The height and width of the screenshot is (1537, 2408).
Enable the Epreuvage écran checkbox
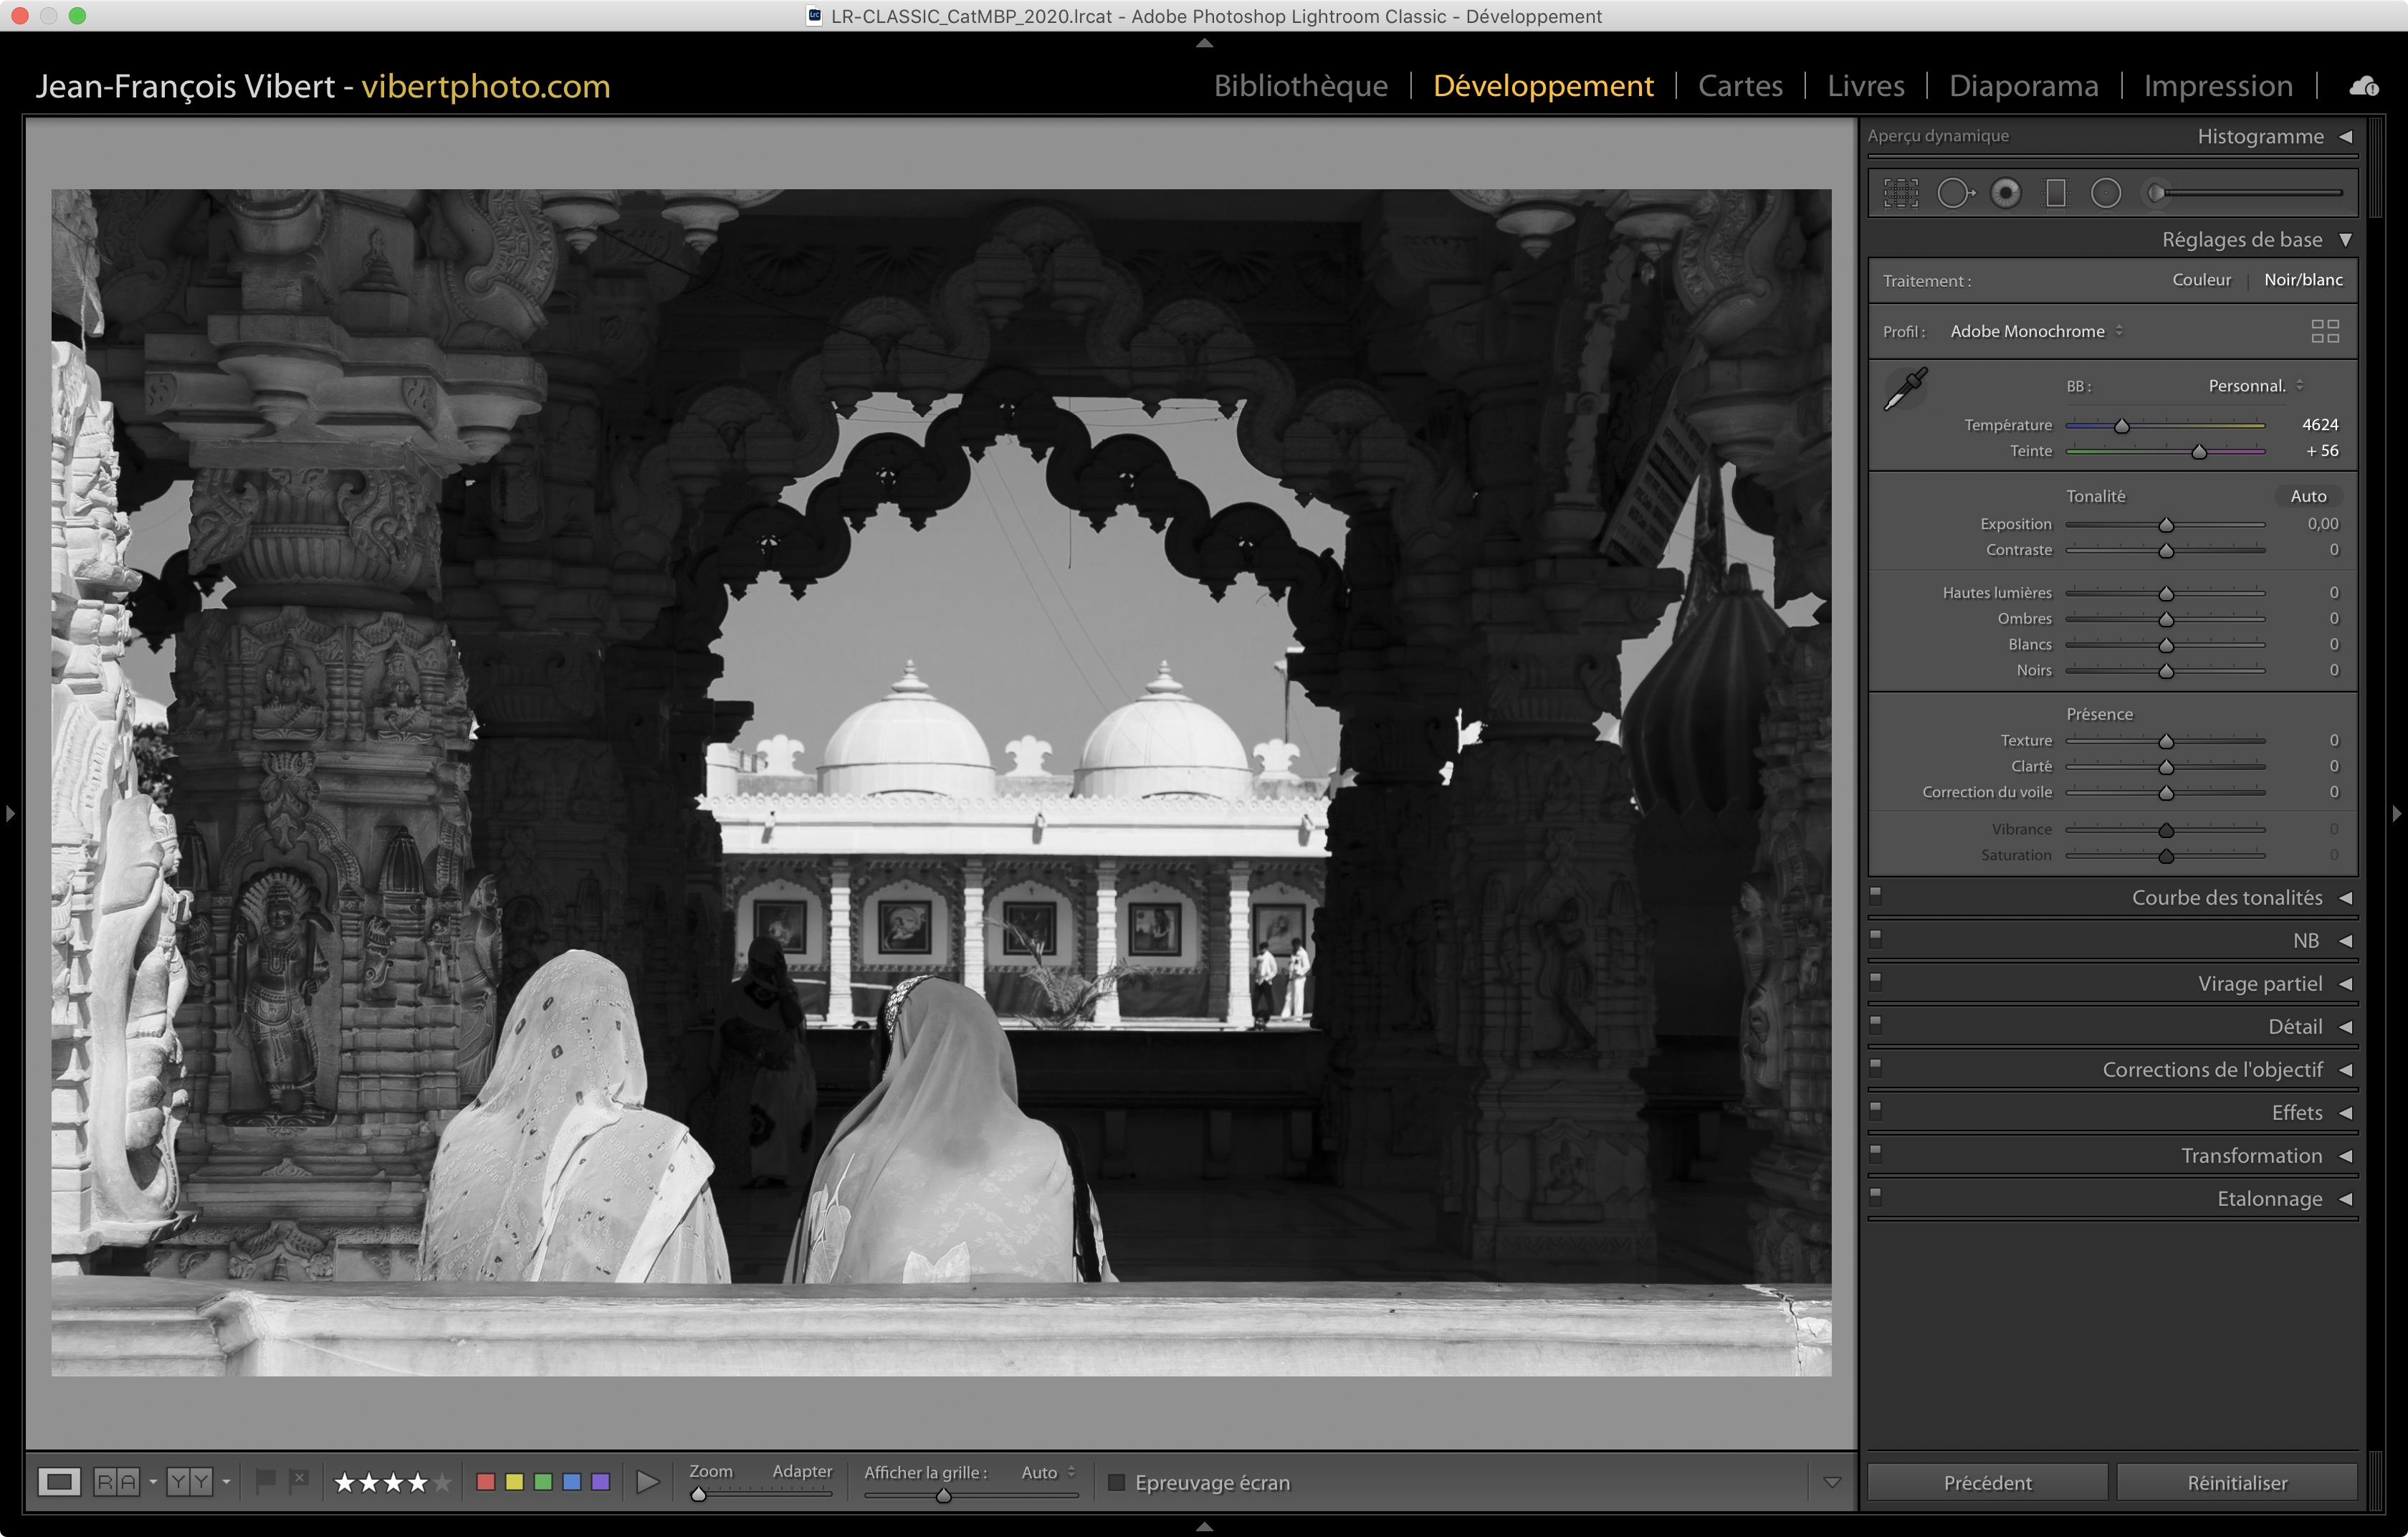click(1117, 1482)
